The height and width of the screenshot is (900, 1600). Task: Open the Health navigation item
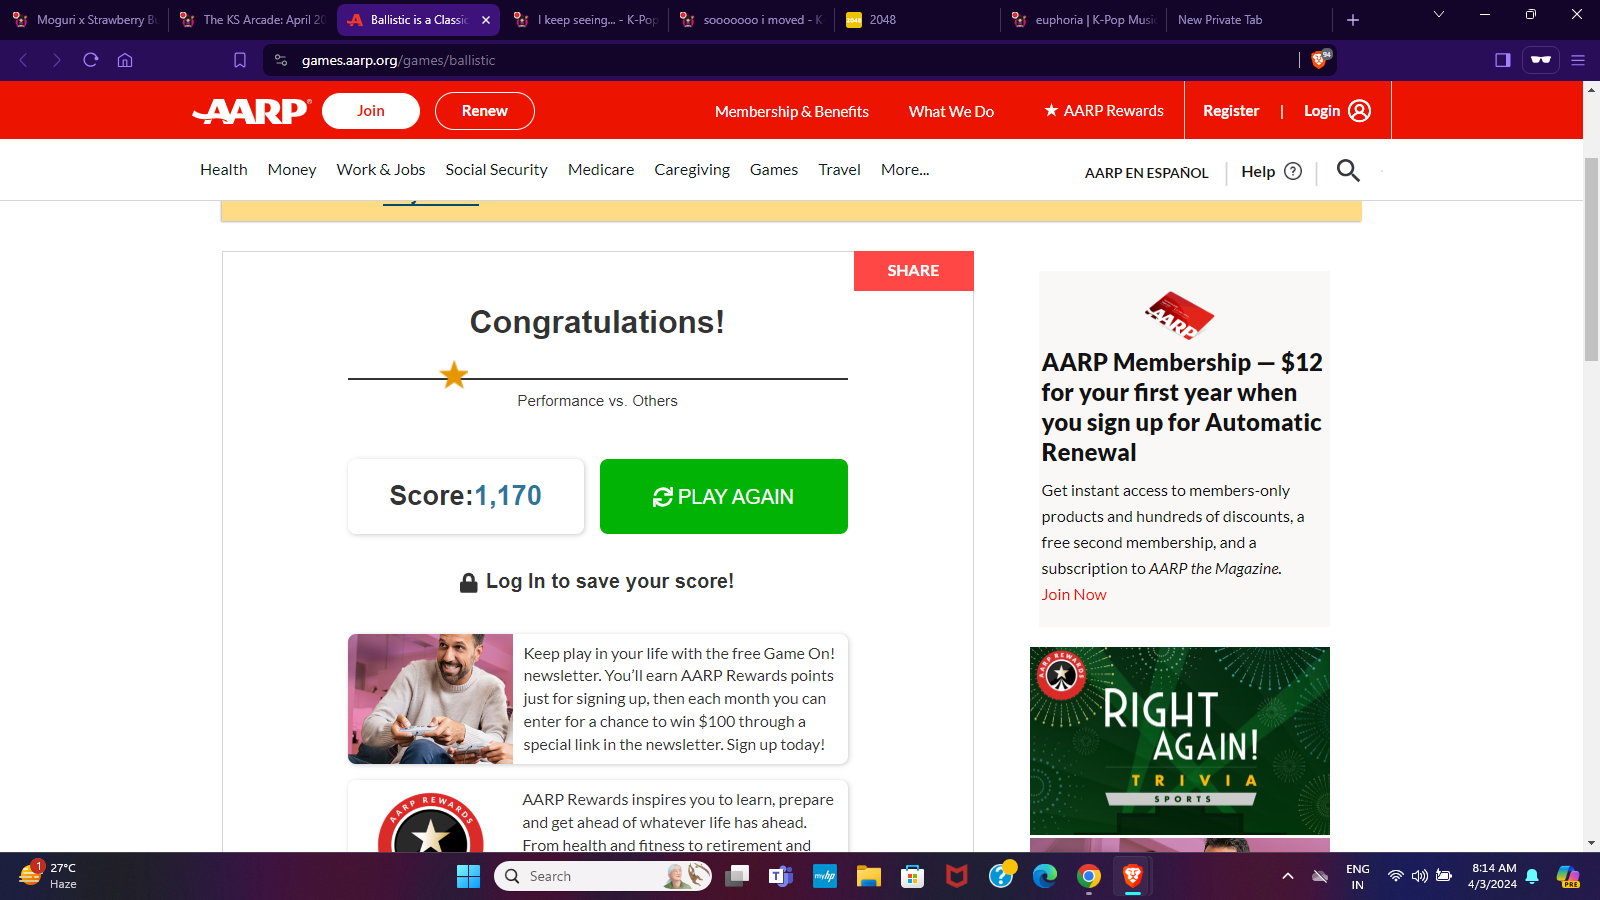[224, 170]
